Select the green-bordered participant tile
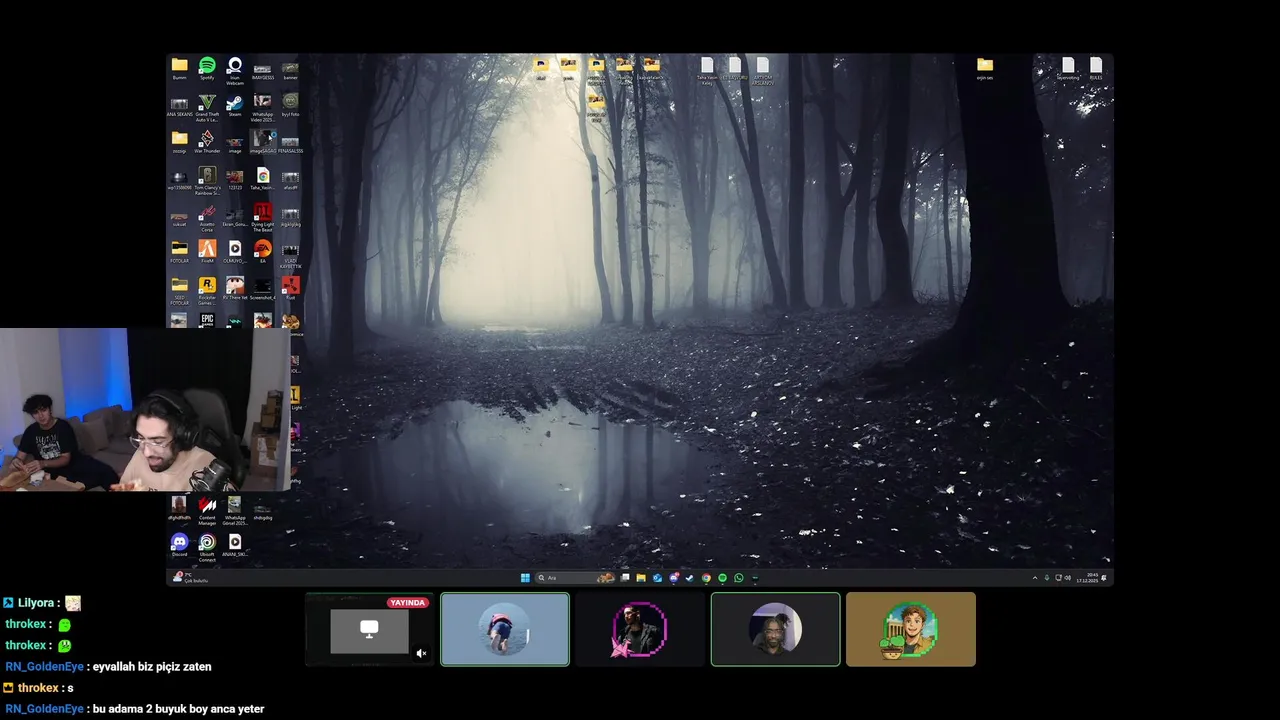This screenshot has width=1280, height=720. [775, 630]
